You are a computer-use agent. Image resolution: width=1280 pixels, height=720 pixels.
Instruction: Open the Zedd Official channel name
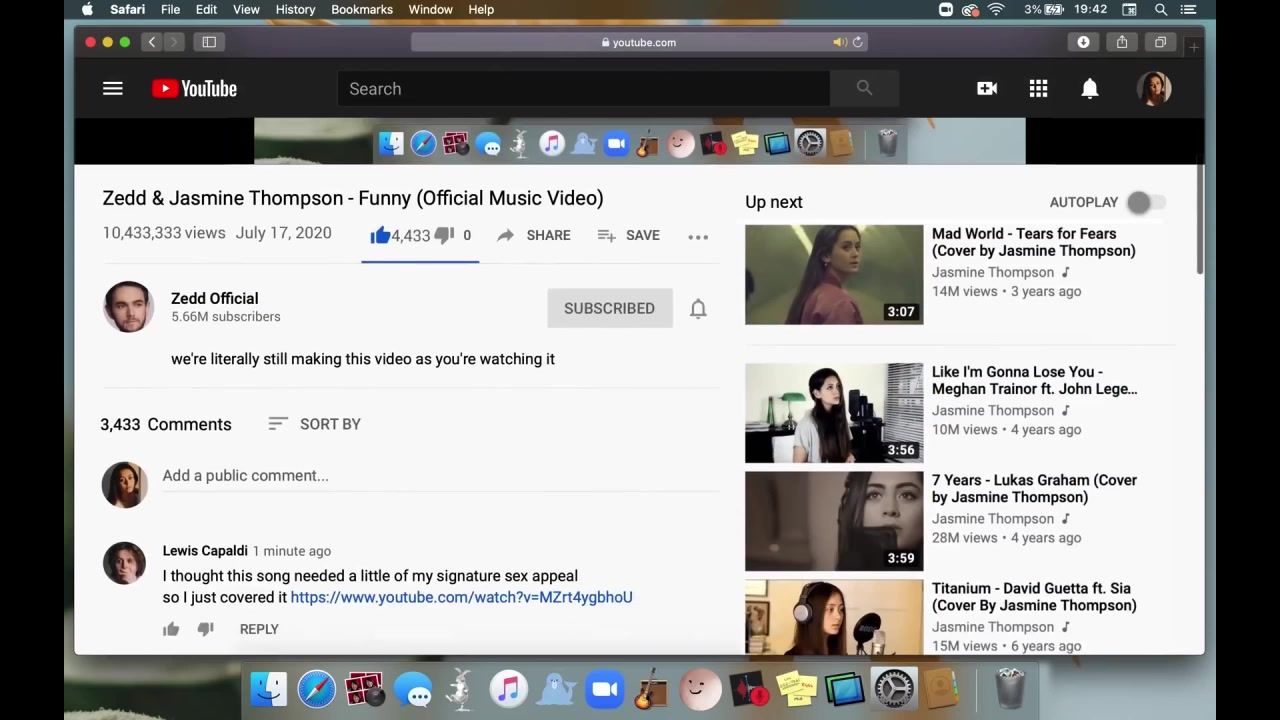tap(214, 298)
